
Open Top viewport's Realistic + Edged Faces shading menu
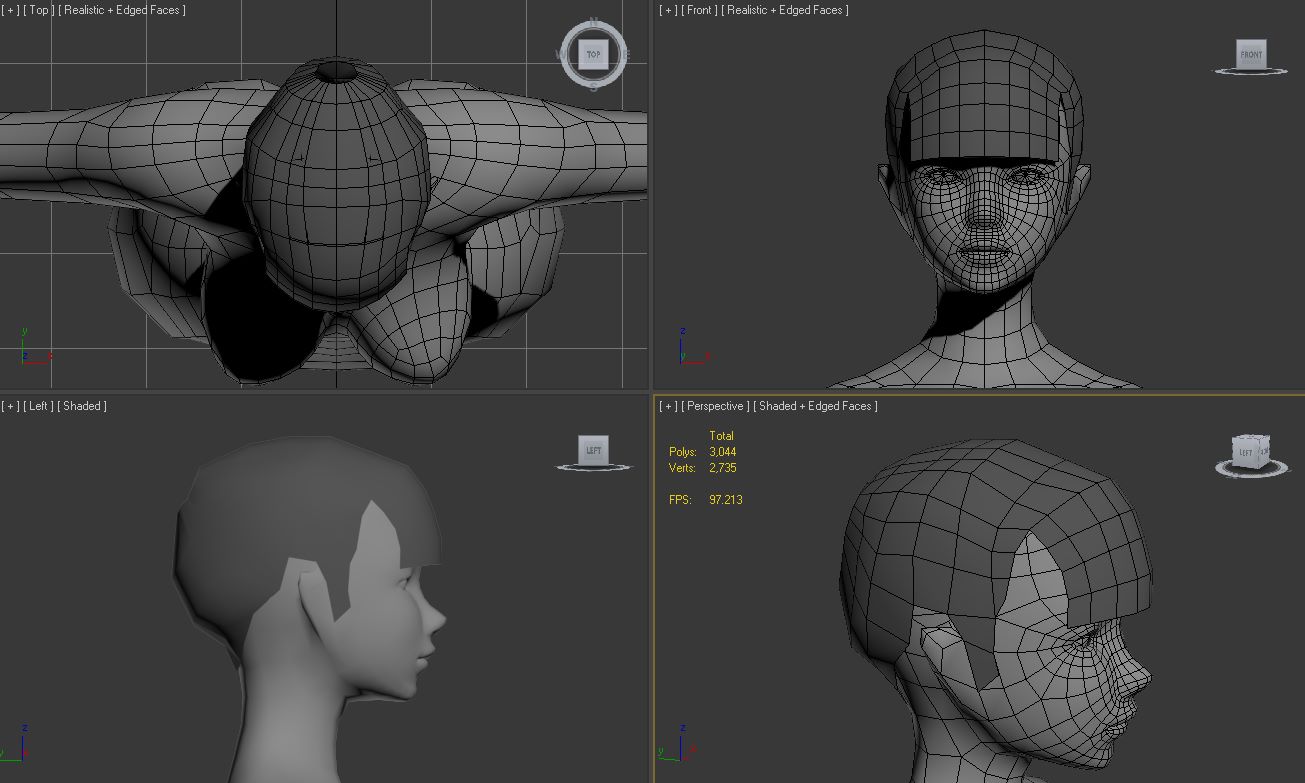coord(123,10)
